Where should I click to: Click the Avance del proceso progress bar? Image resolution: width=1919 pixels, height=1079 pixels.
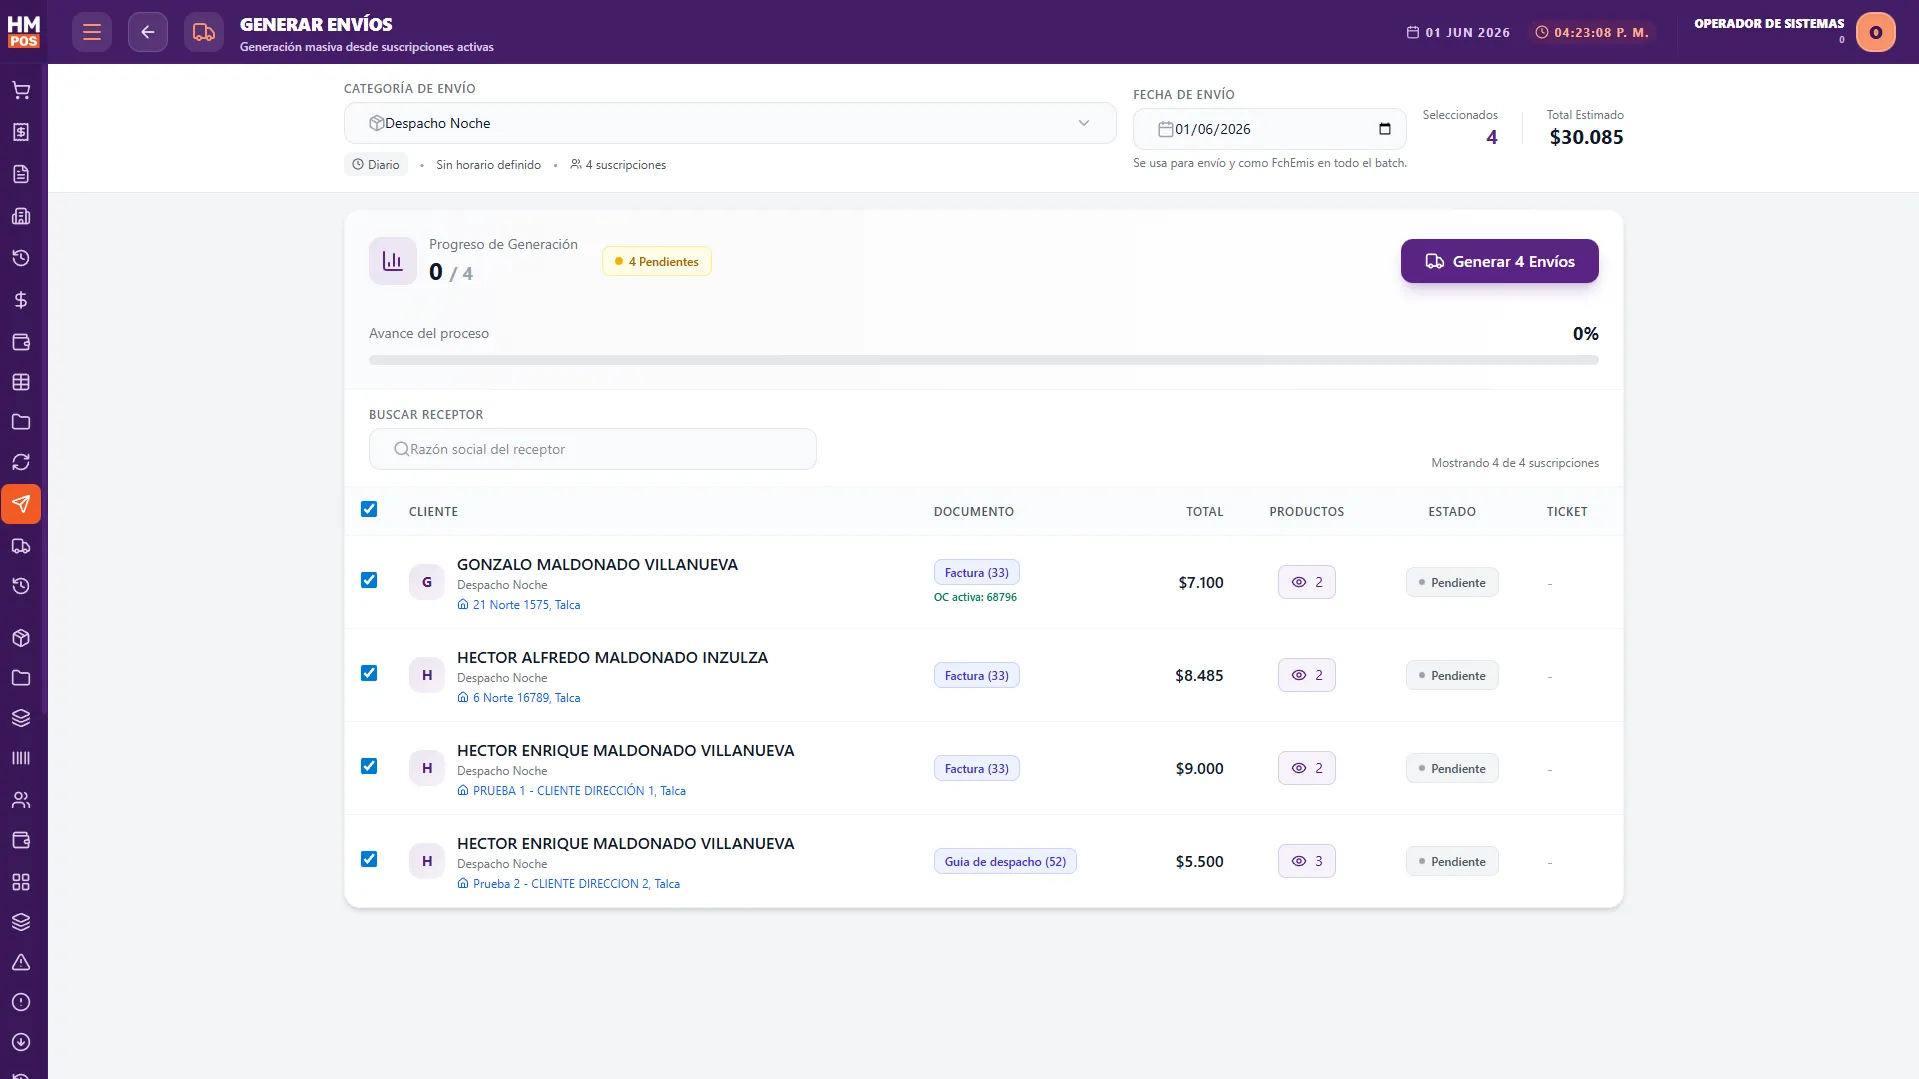point(983,360)
